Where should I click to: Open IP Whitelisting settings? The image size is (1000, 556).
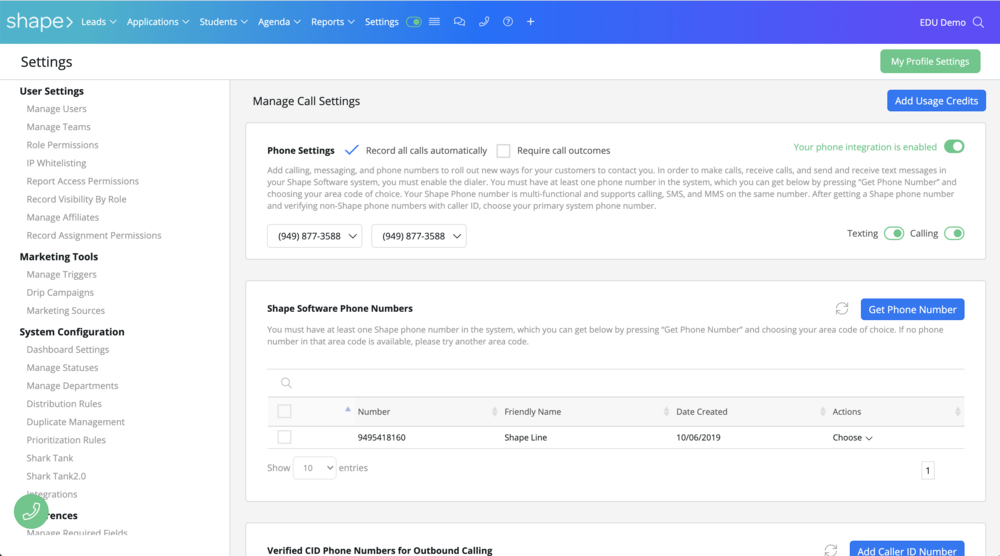pos(56,163)
